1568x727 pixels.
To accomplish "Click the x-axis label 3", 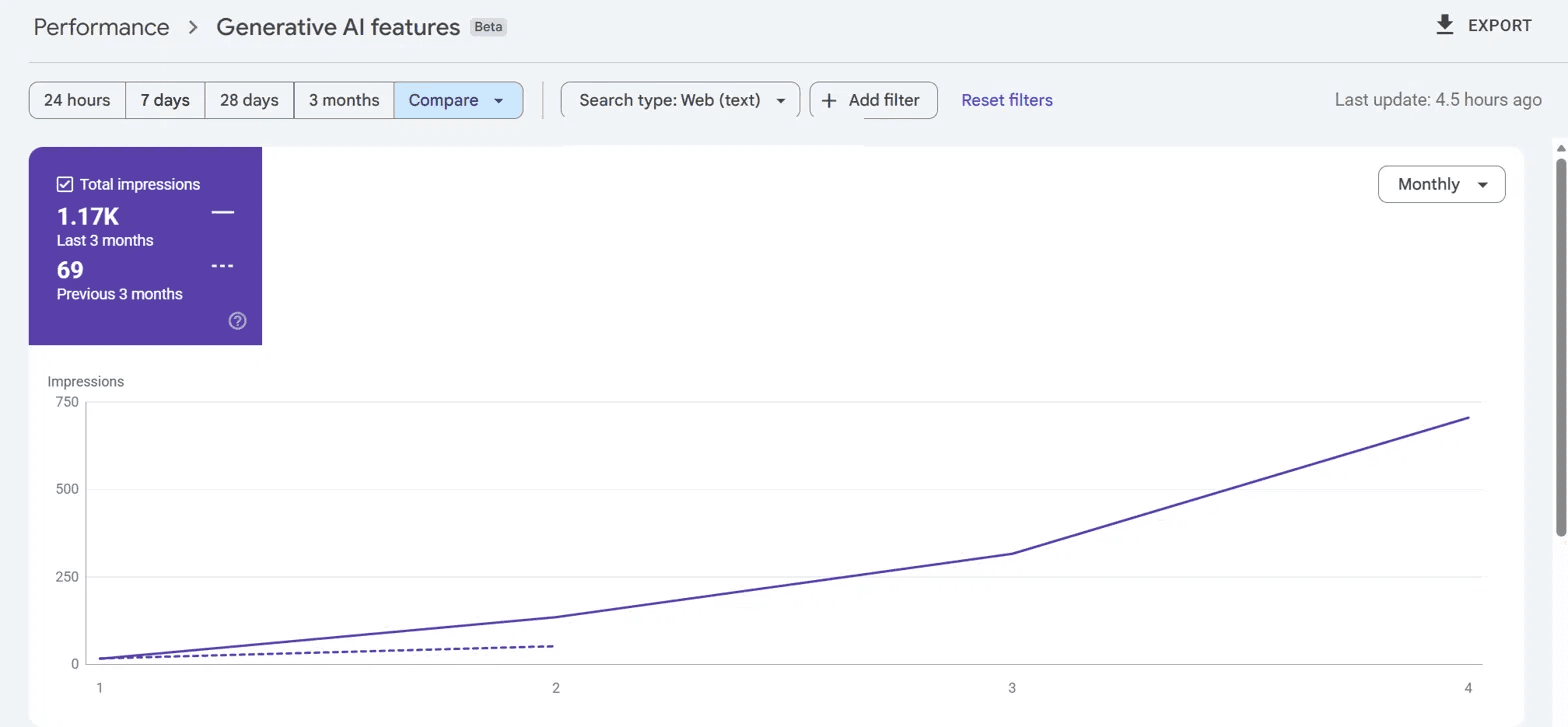I will click(1012, 688).
